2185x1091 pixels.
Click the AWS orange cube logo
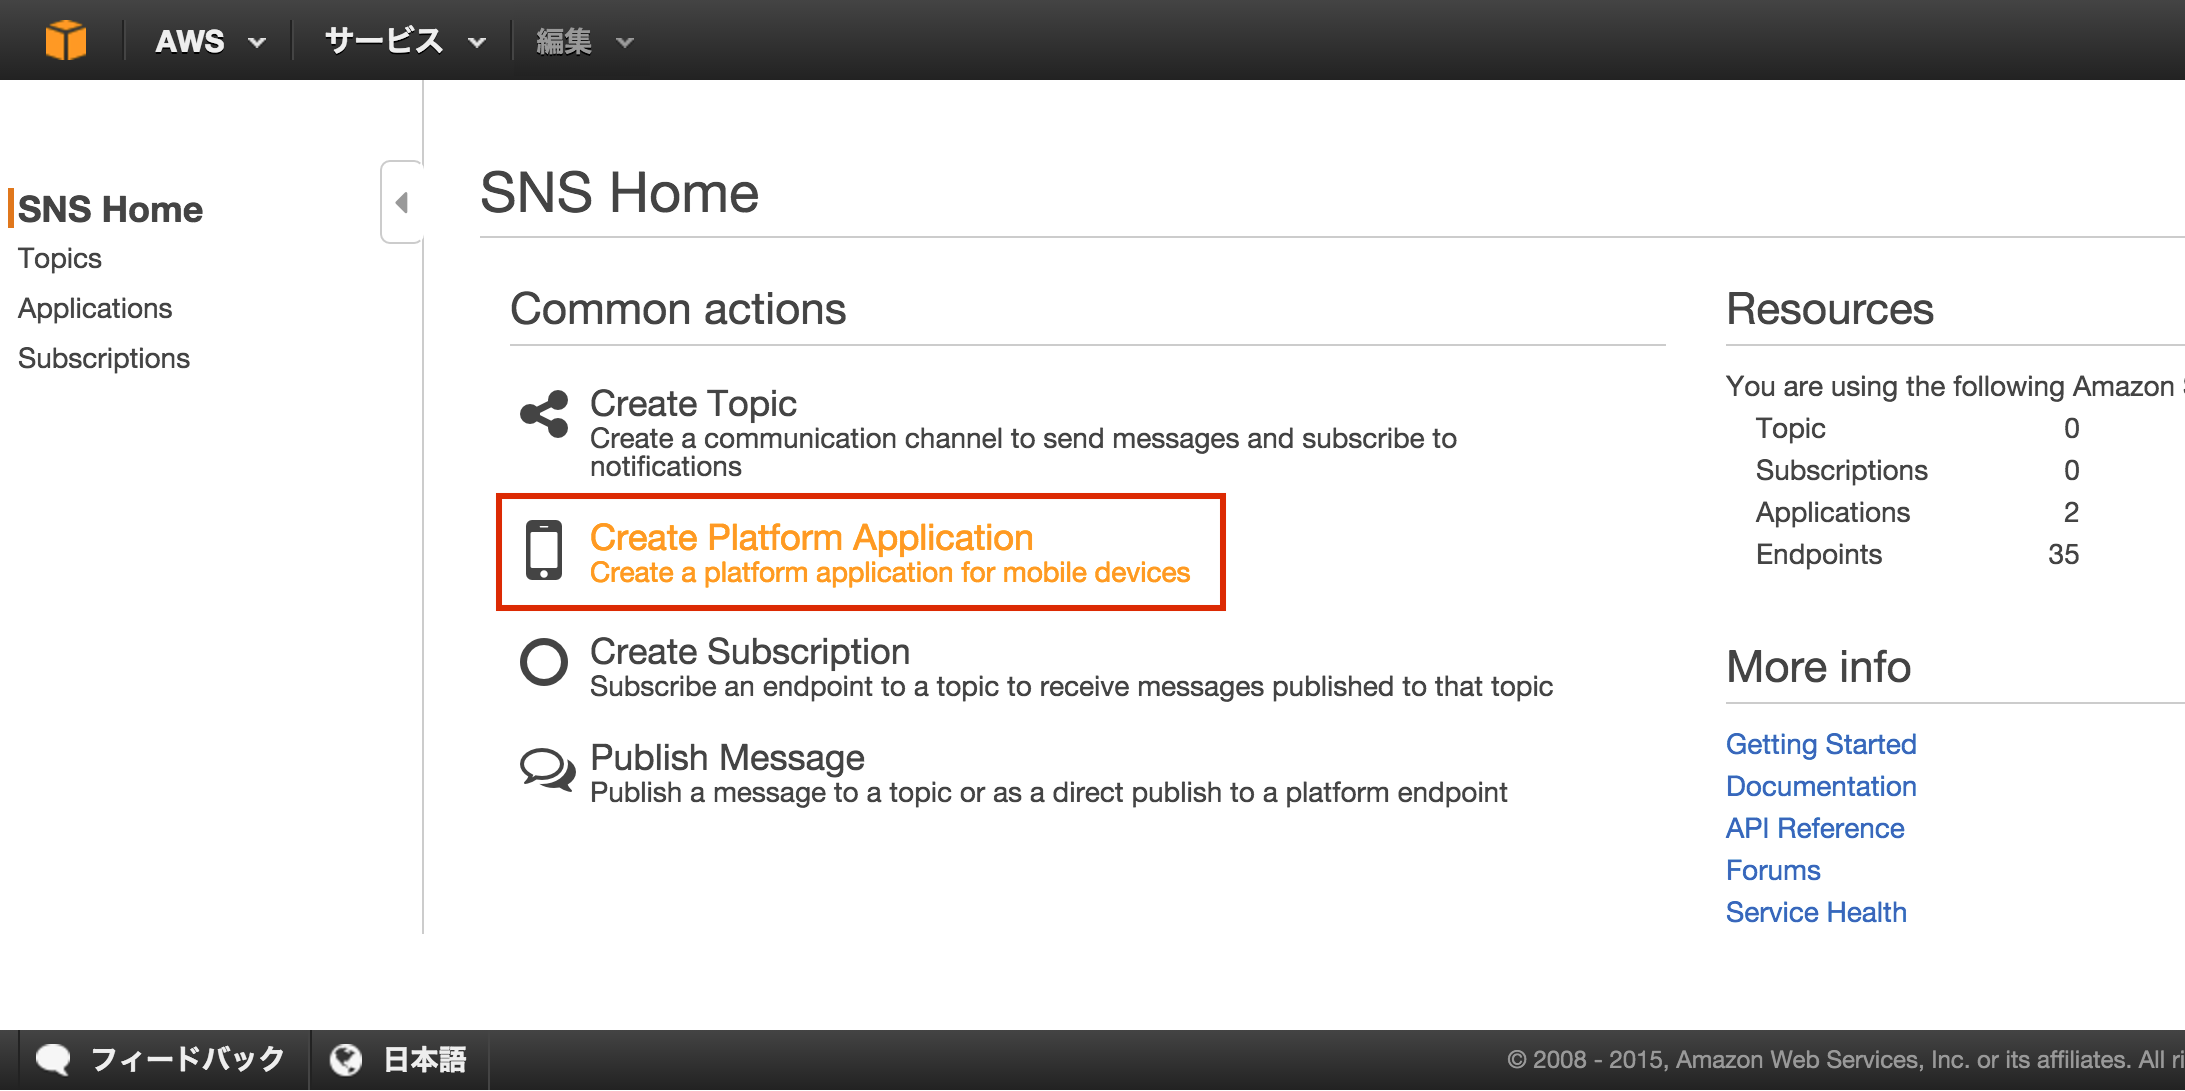(66, 41)
